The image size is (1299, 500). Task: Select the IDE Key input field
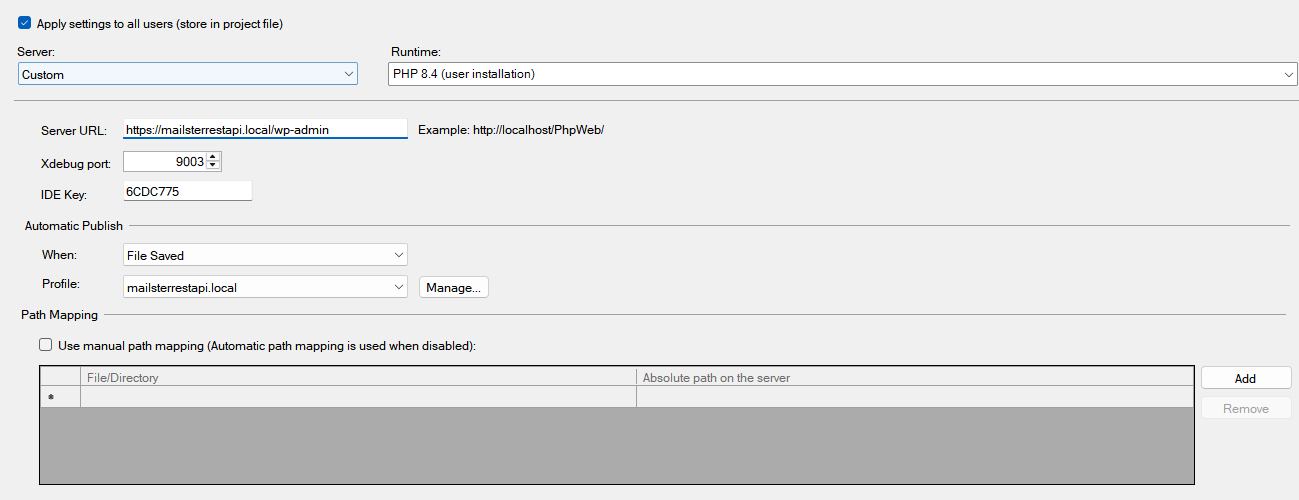tap(187, 191)
